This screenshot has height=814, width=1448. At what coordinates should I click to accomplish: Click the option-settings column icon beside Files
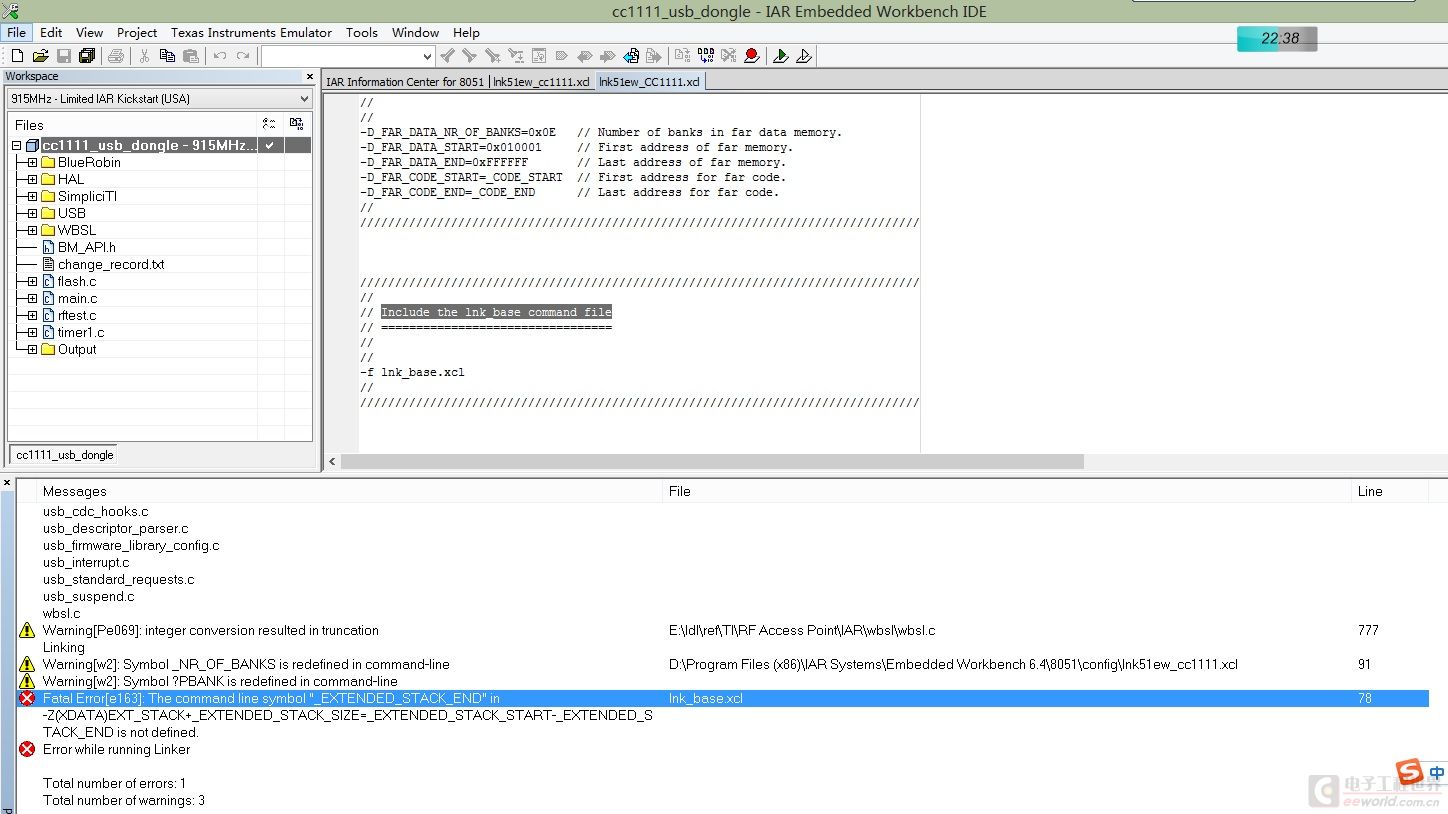269,124
